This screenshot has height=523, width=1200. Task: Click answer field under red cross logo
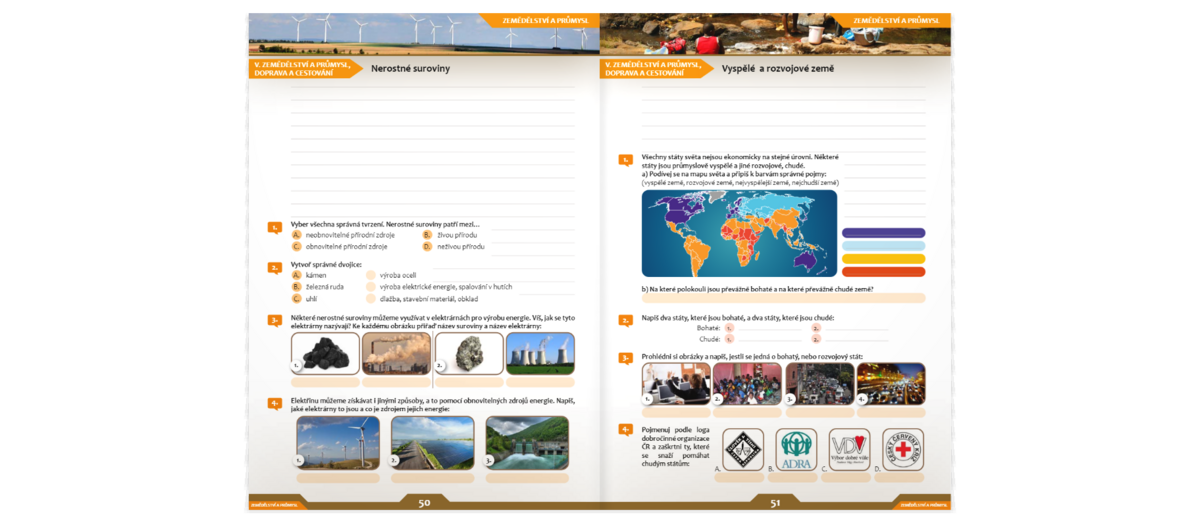click(x=900, y=478)
